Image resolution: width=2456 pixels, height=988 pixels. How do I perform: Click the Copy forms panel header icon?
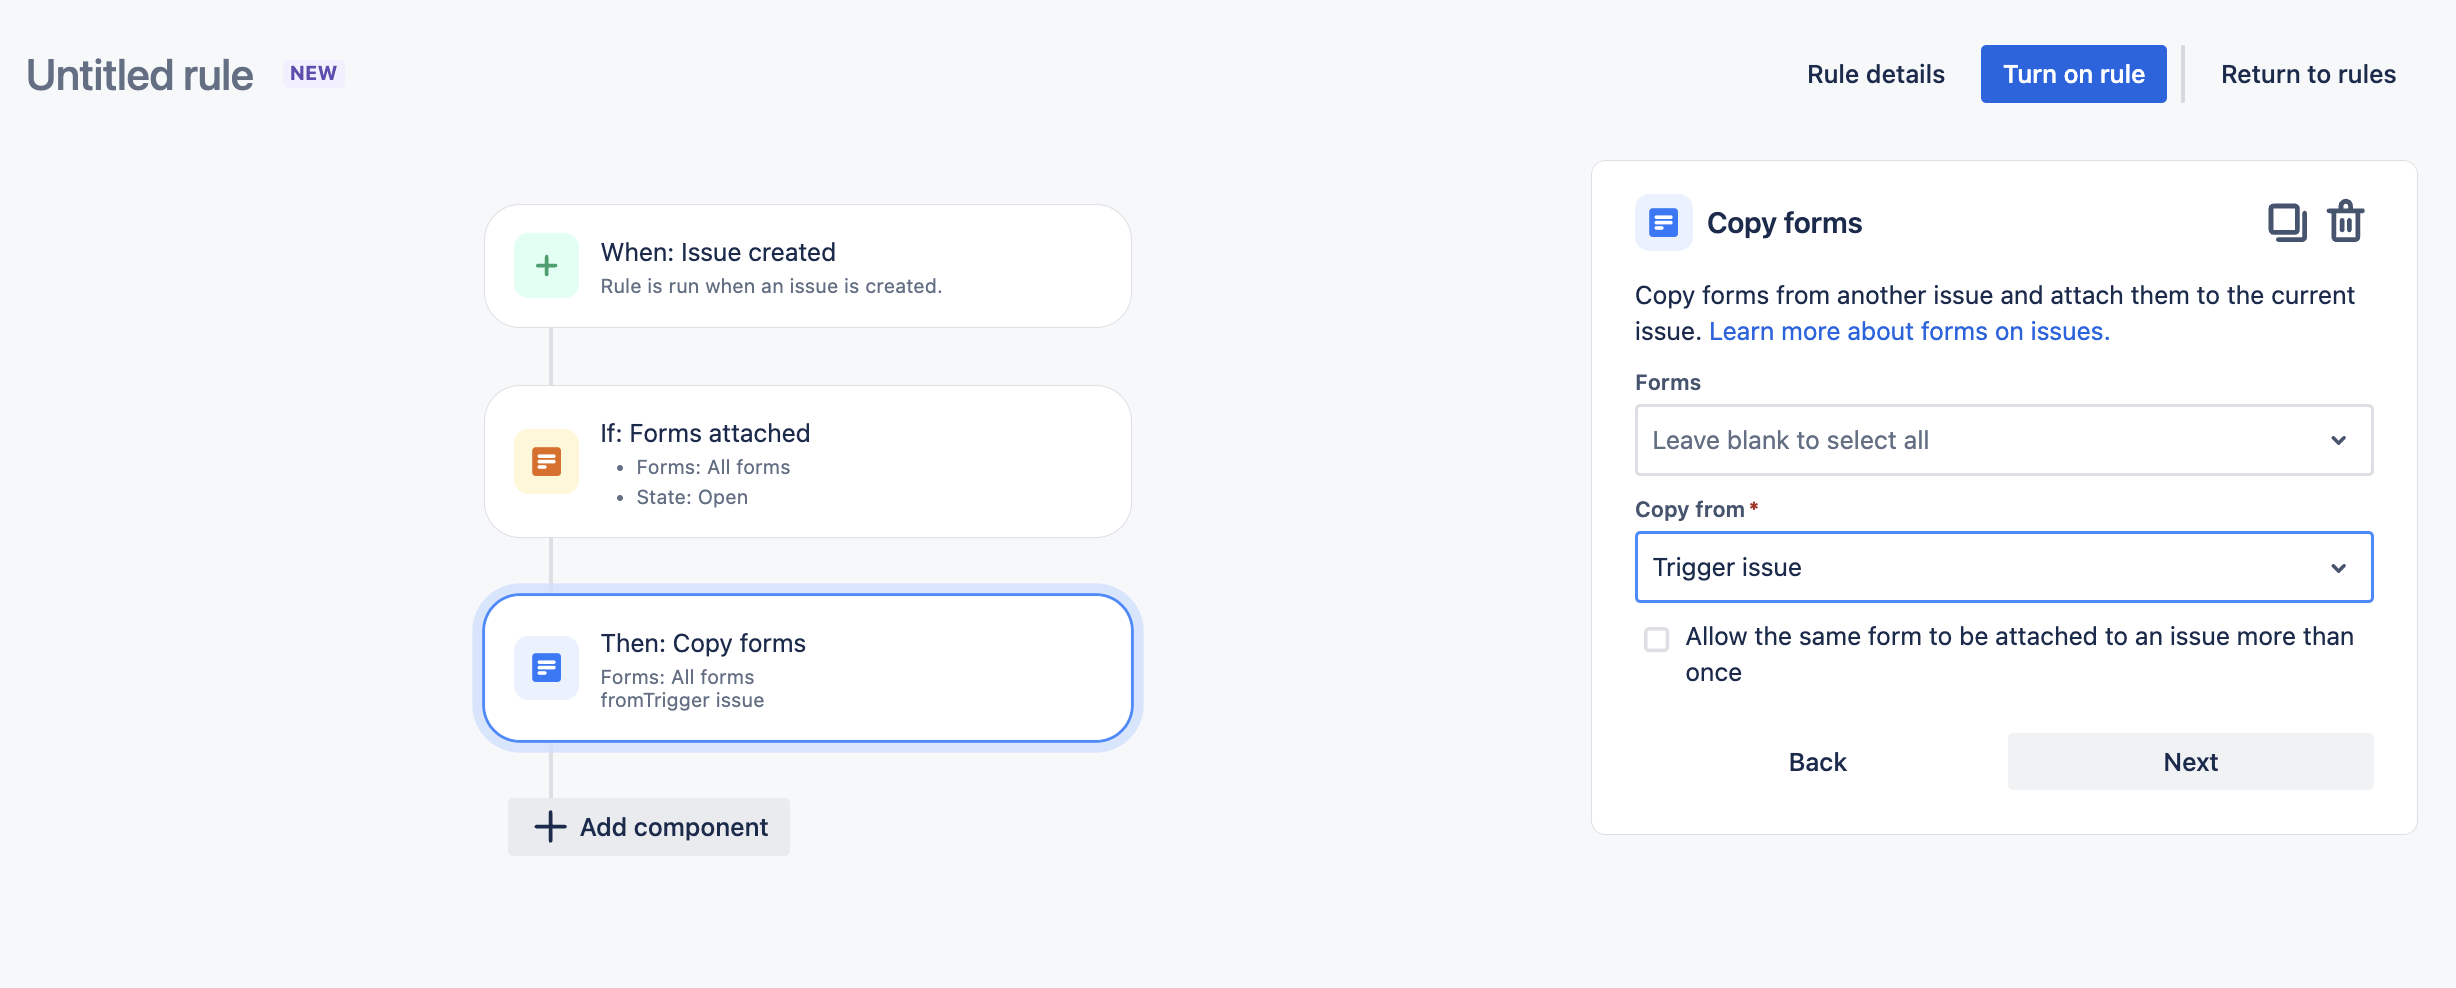(1663, 222)
